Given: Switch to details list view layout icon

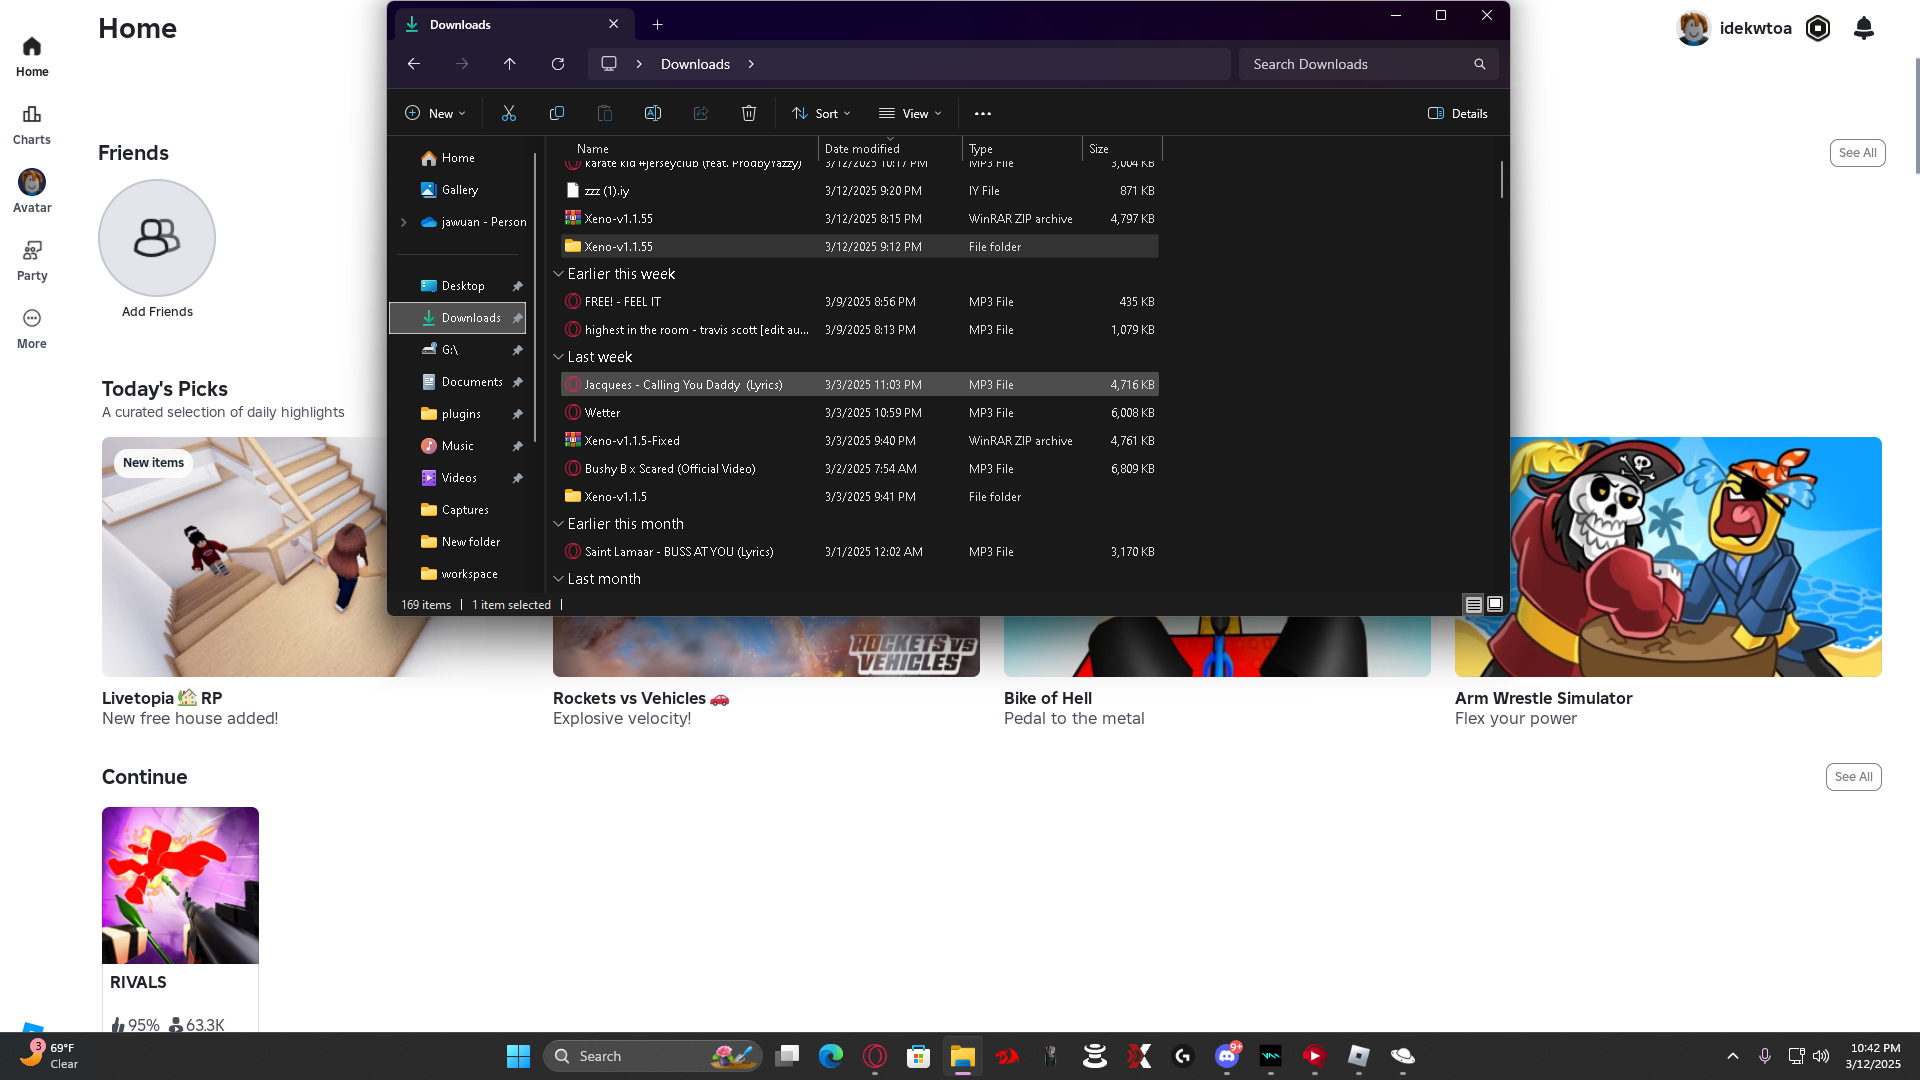Looking at the screenshot, I should click(1474, 605).
